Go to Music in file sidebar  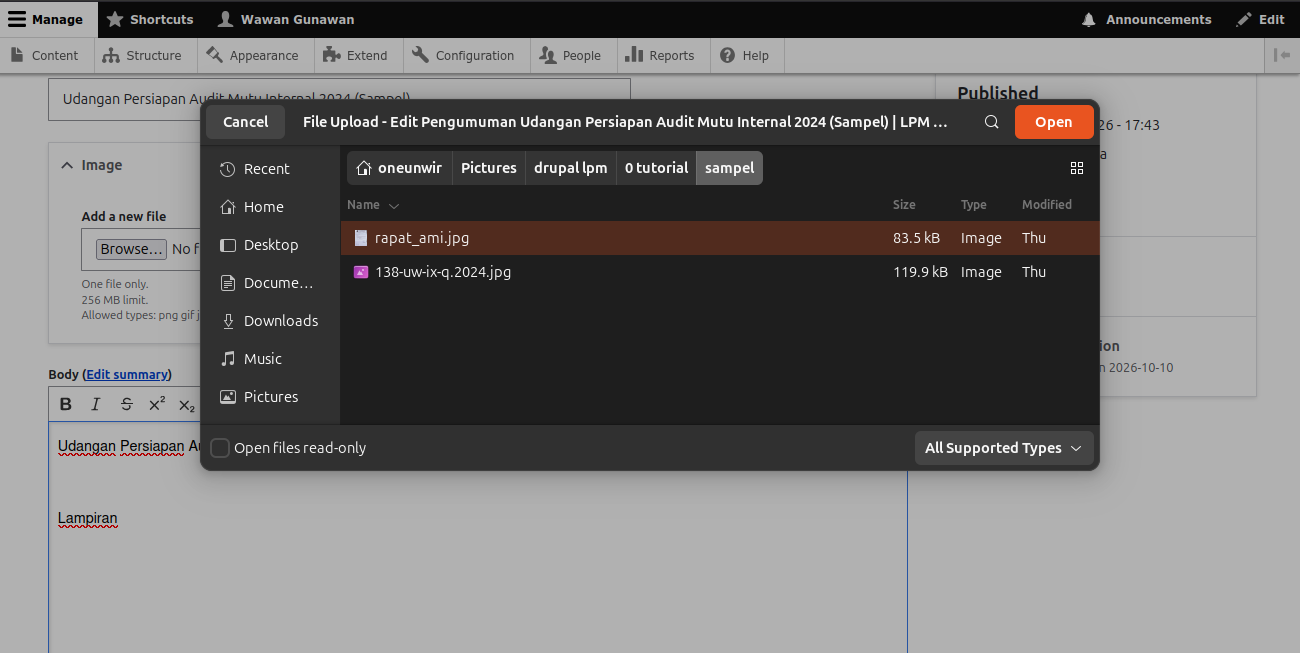tap(270, 359)
